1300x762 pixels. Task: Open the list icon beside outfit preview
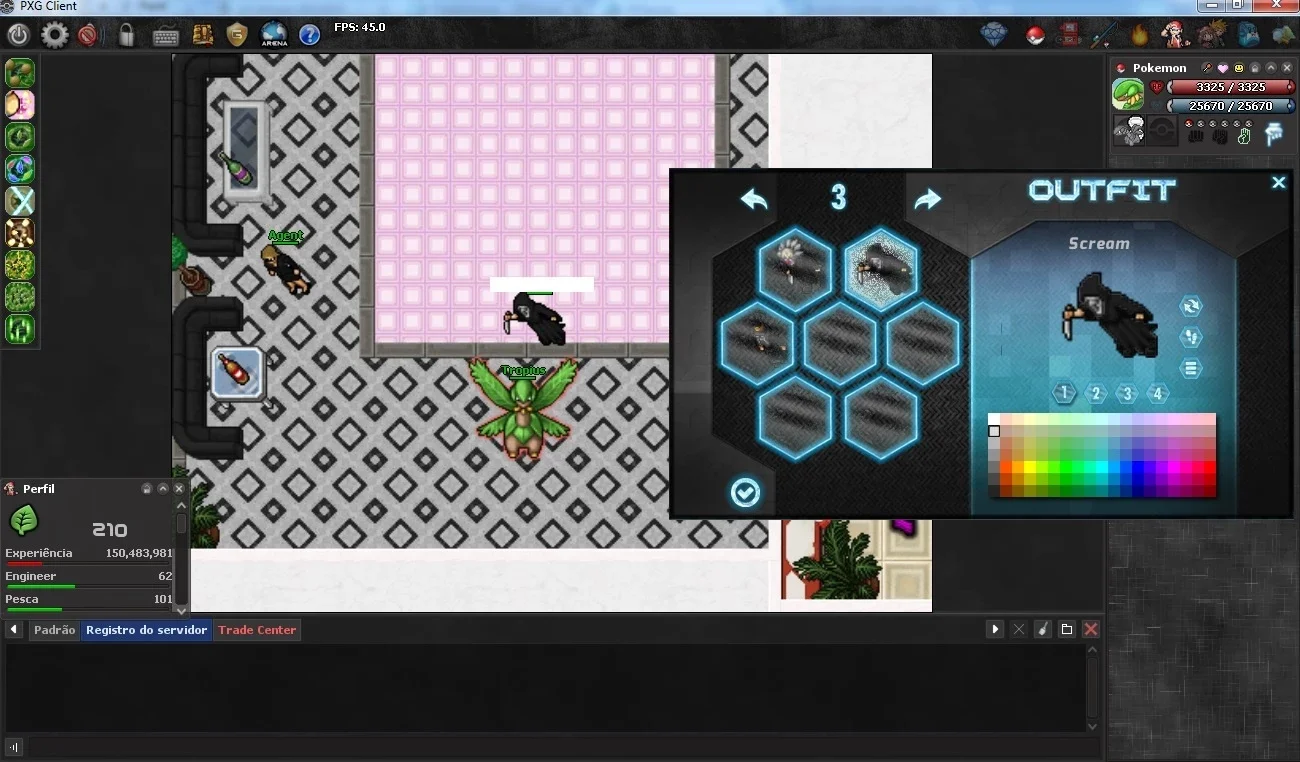click(x=1190, y=368)
